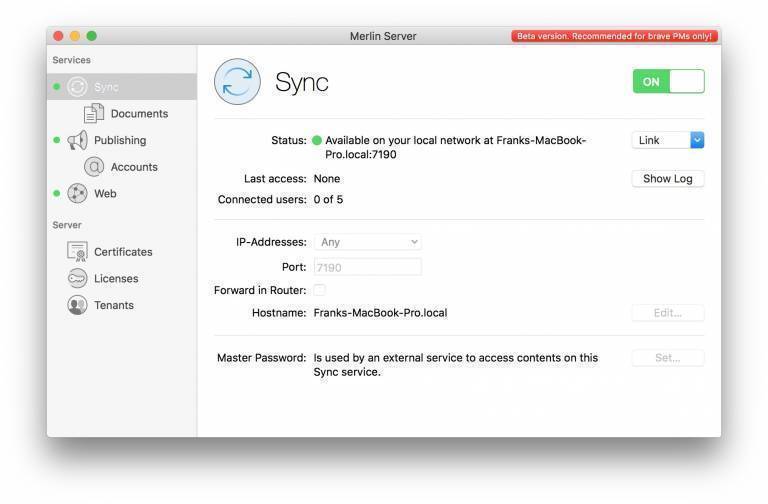Open Publishing megaphone icon
This screenshot has height=504, width=768.
tap(77, 140)
